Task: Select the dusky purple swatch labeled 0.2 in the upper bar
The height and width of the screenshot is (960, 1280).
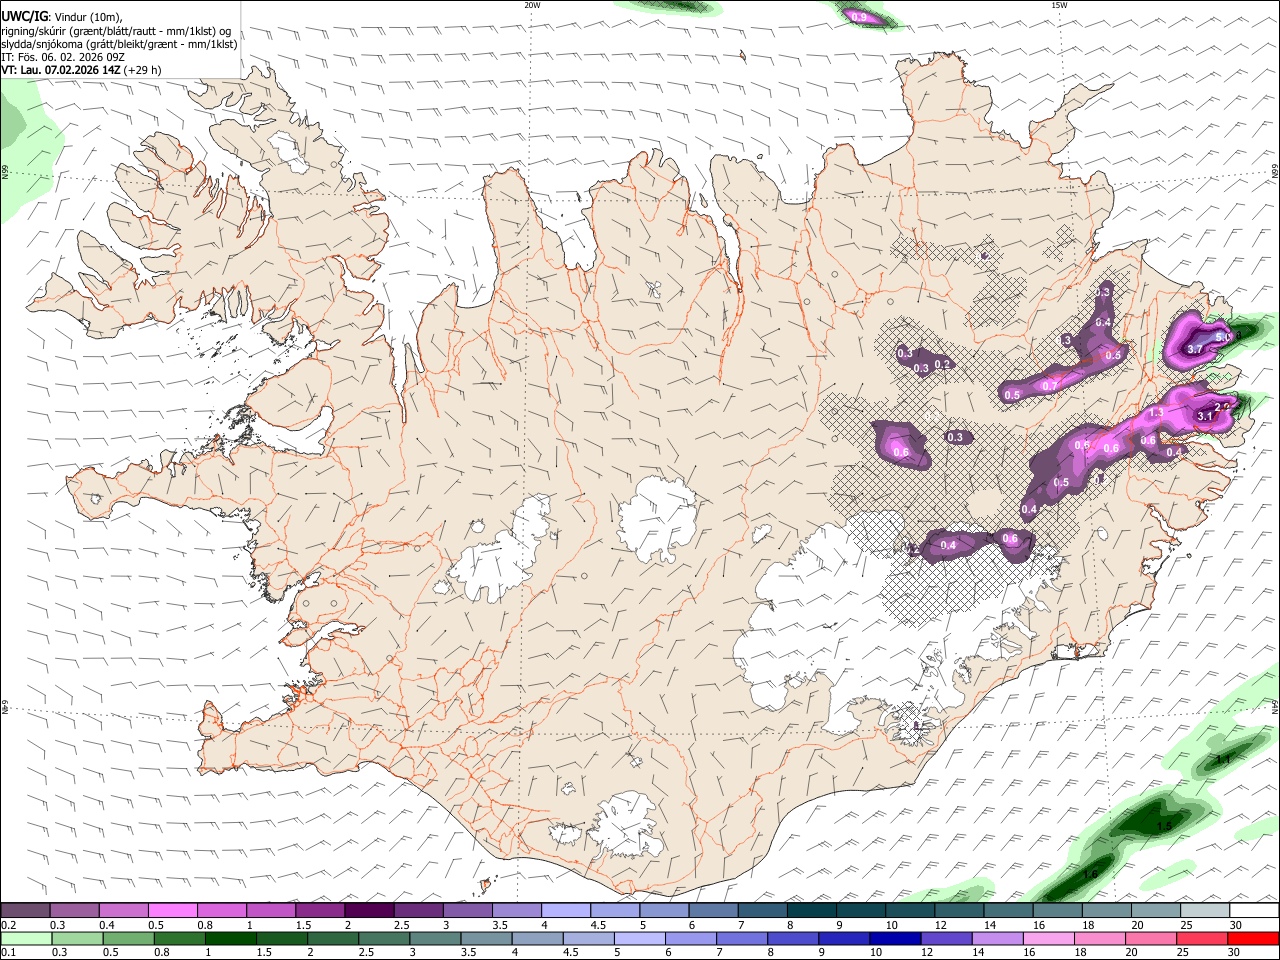Action: tap(25, 910)
